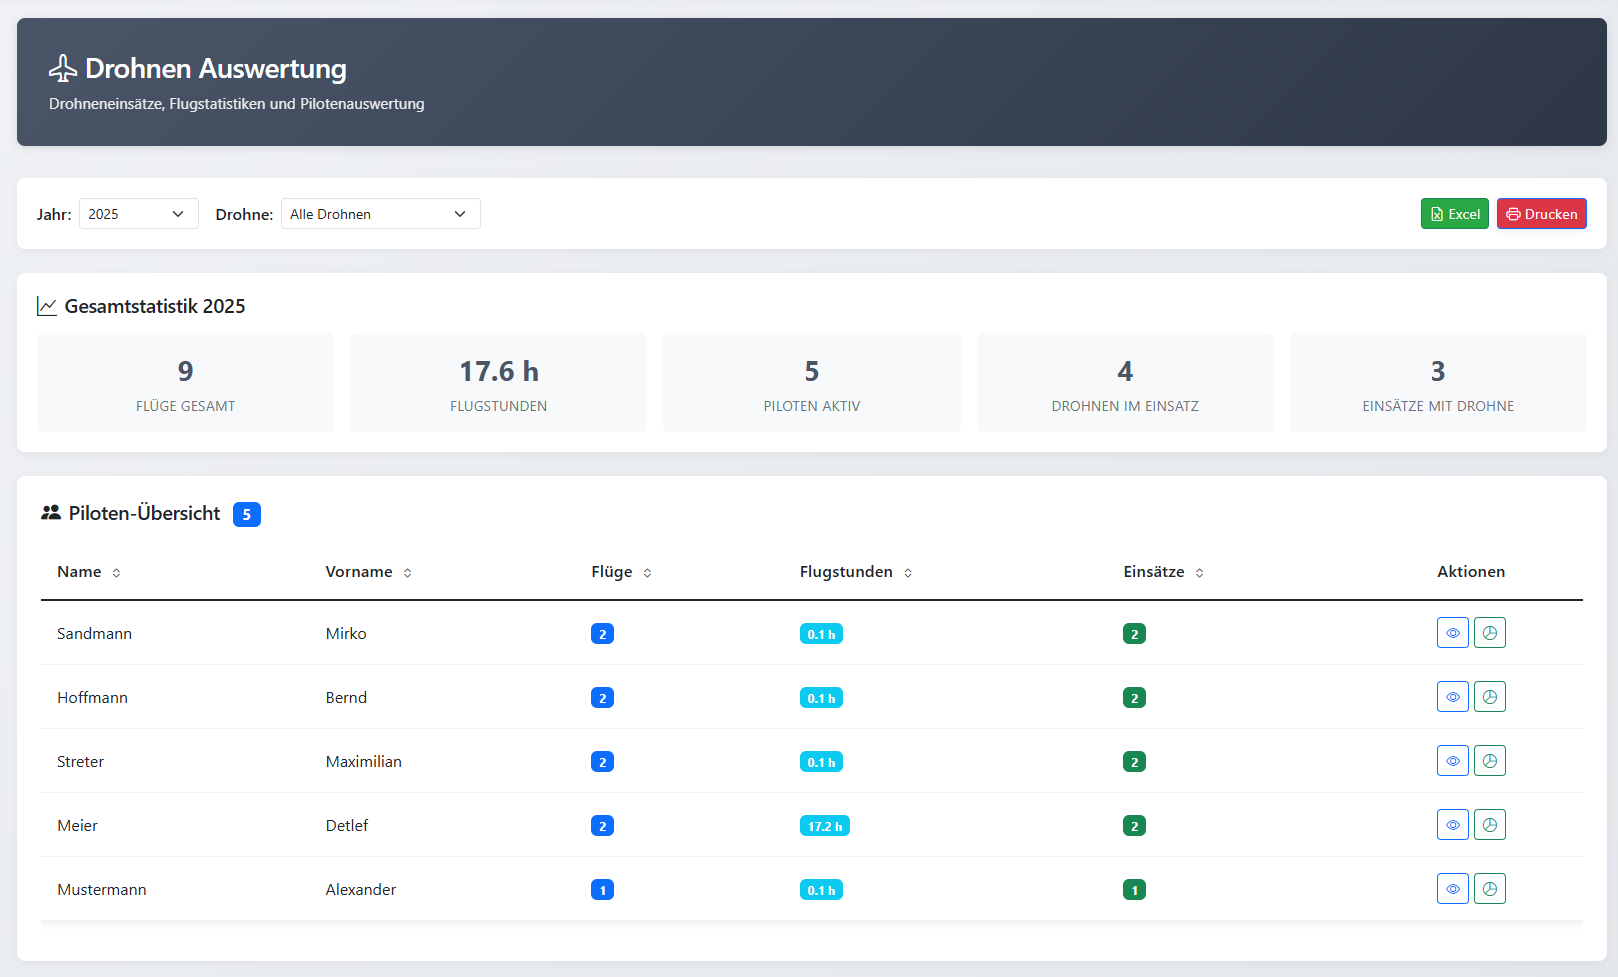
Task: Click the drone icon in the header
Action: coord(62,68)
